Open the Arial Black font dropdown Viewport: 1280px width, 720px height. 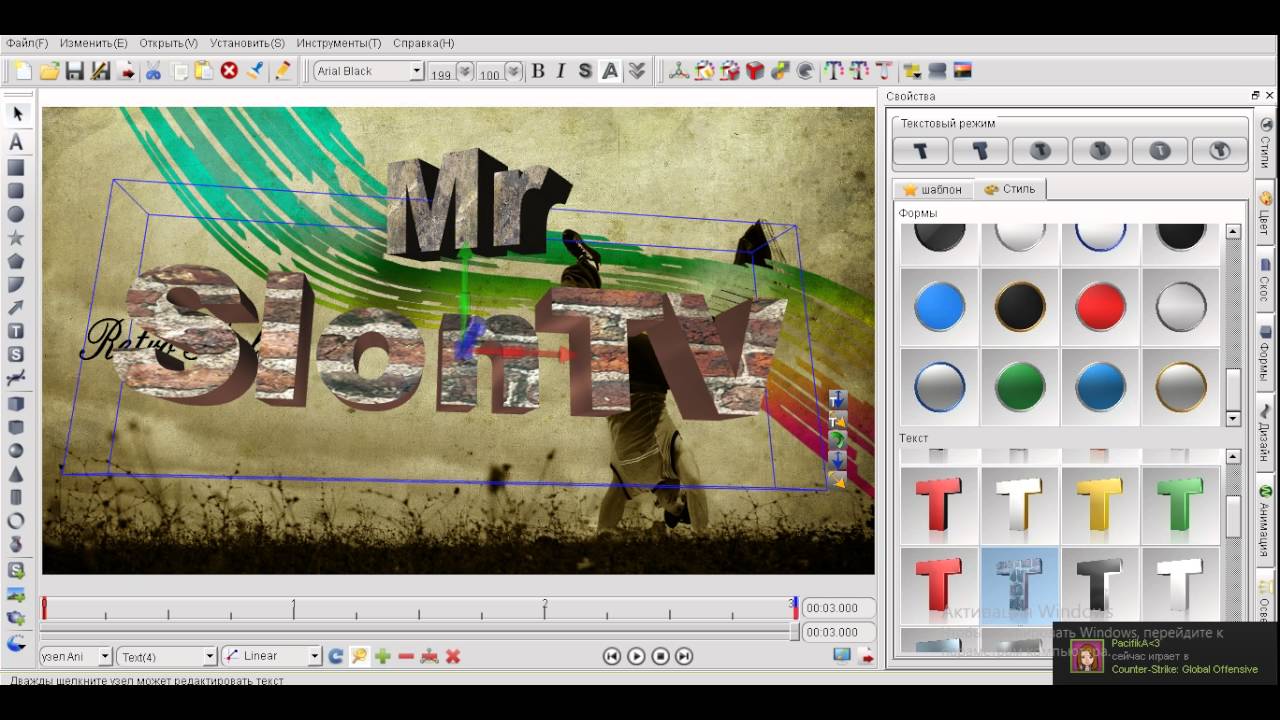tap(416, 71)
